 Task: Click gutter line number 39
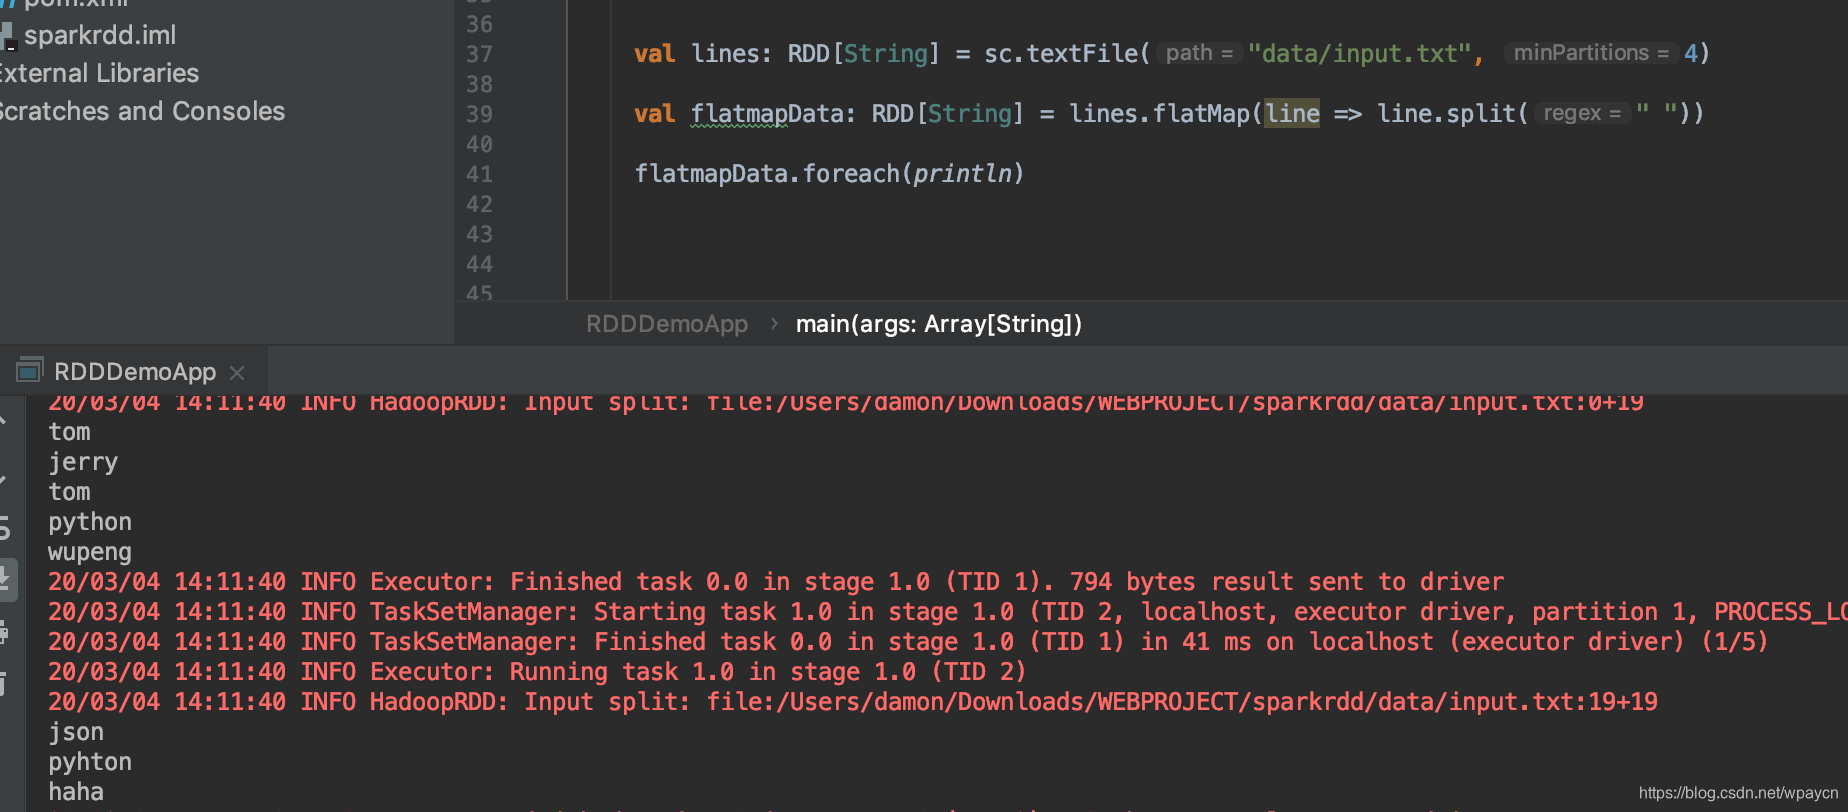tap(479, 114)
